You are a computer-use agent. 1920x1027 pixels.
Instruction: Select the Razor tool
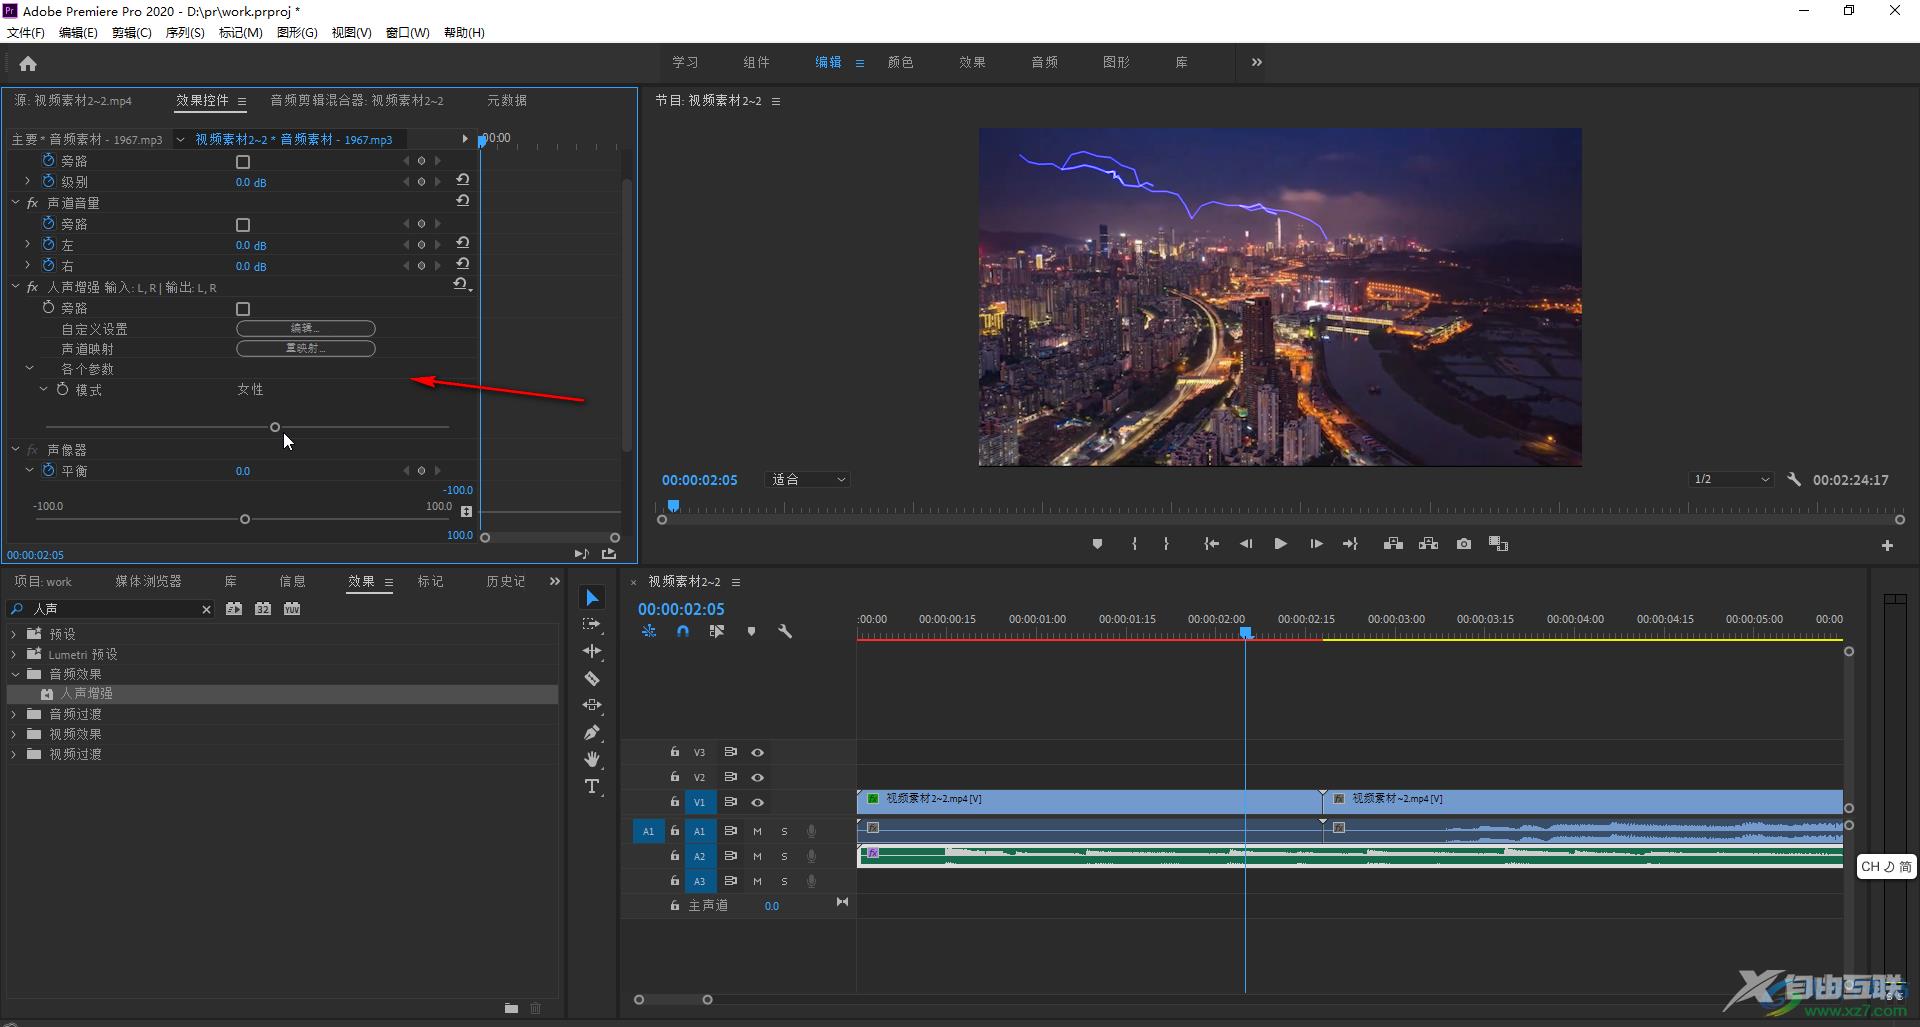tap(592, 678)
